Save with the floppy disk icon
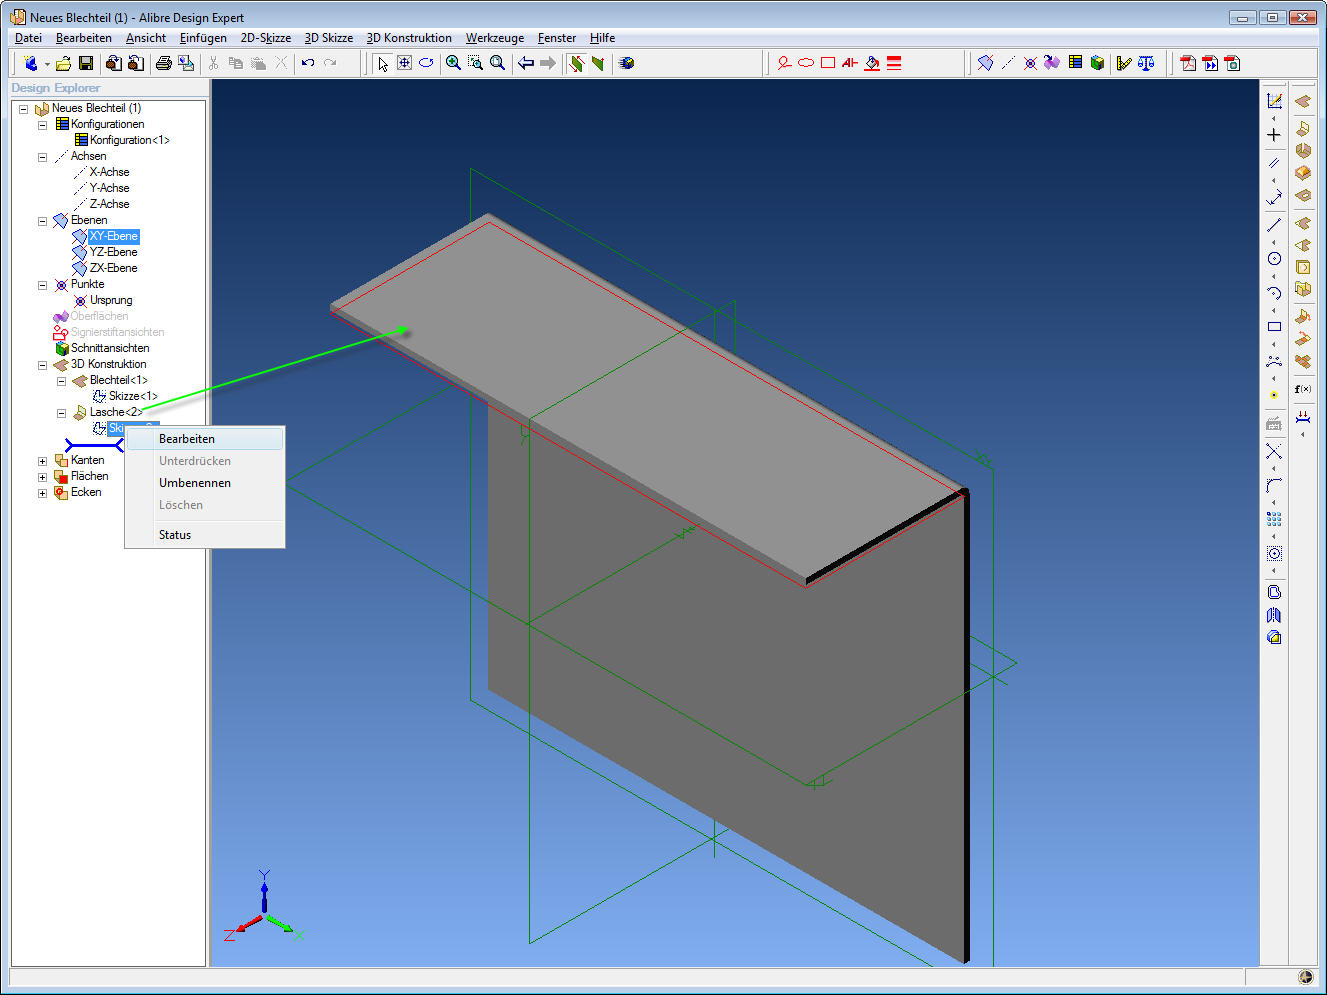 pyautogui.click(x=86, y=63)
